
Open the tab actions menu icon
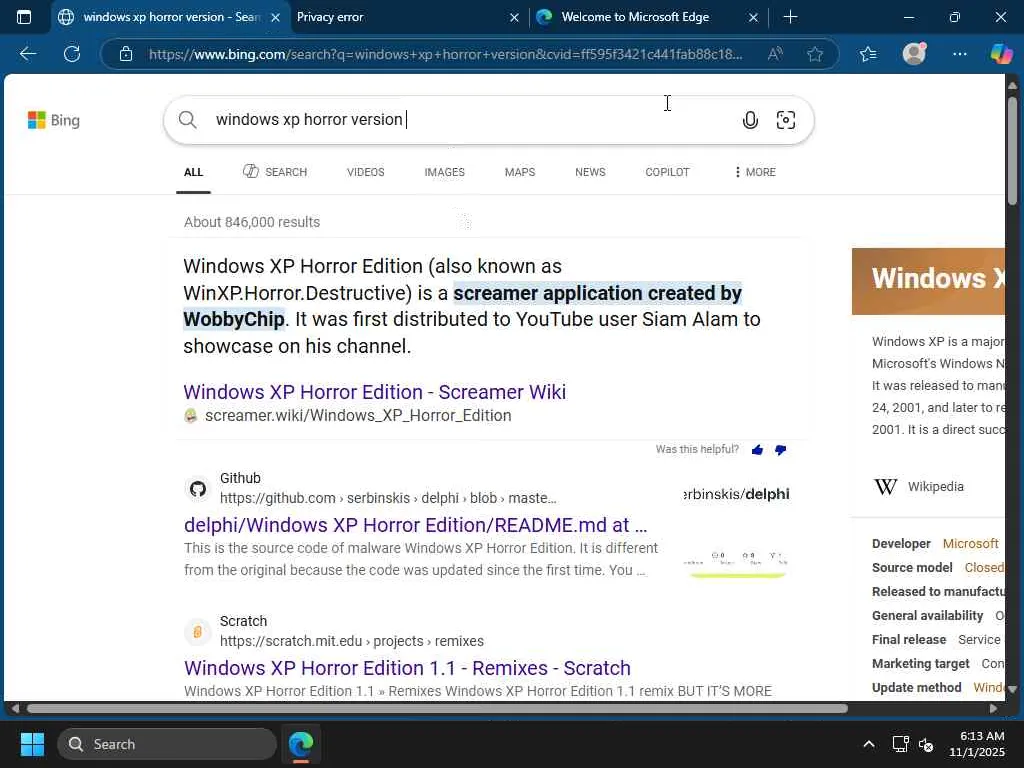(x=24, y=17)
